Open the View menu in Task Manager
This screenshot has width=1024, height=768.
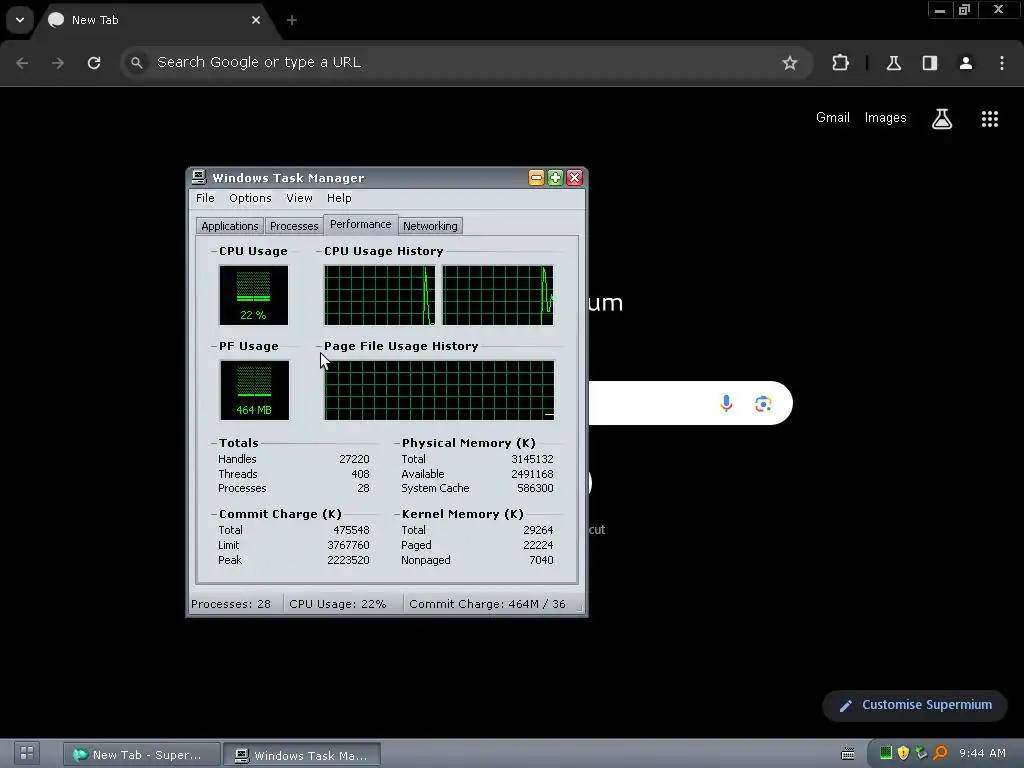click(299, 198)
